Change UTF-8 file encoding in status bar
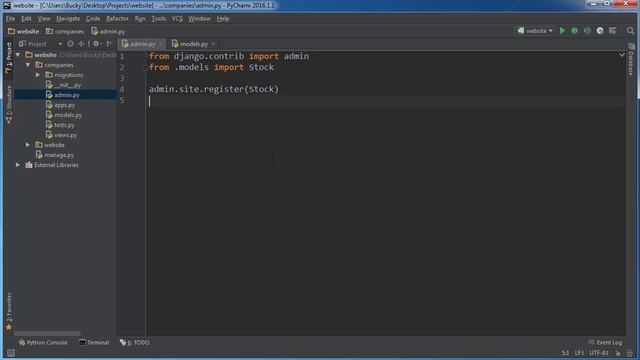Viewport: 640px width, 360px height. [x=599, y=353]
